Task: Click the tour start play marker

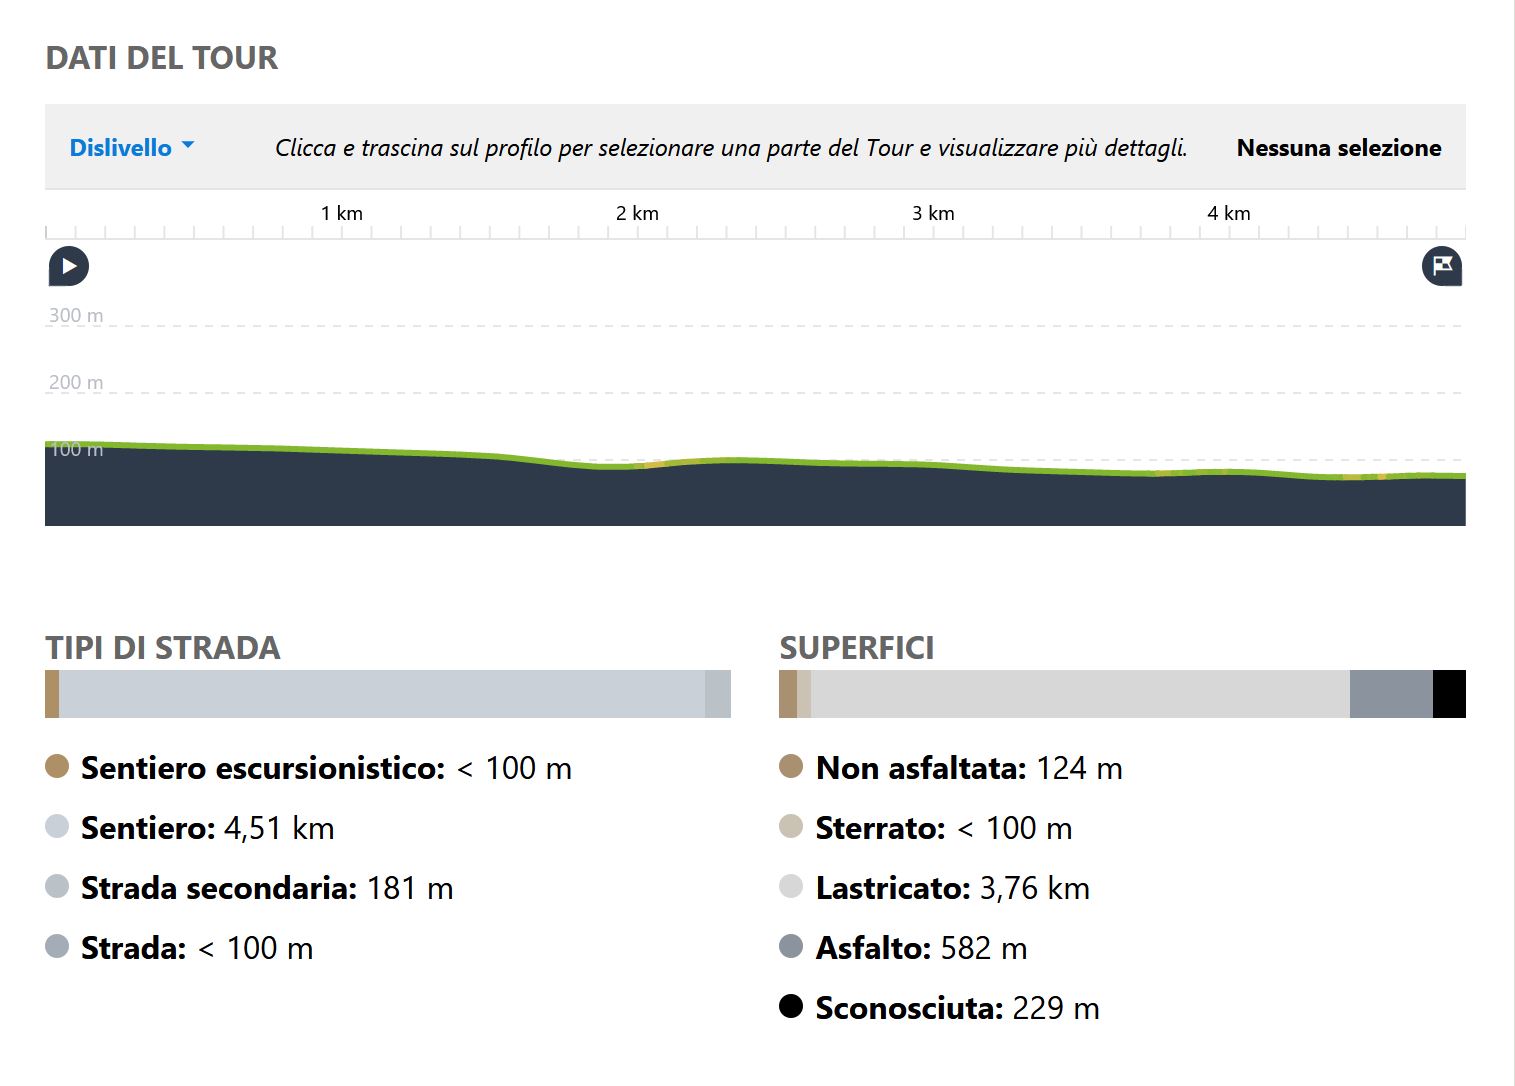Action: coord(69,267)
